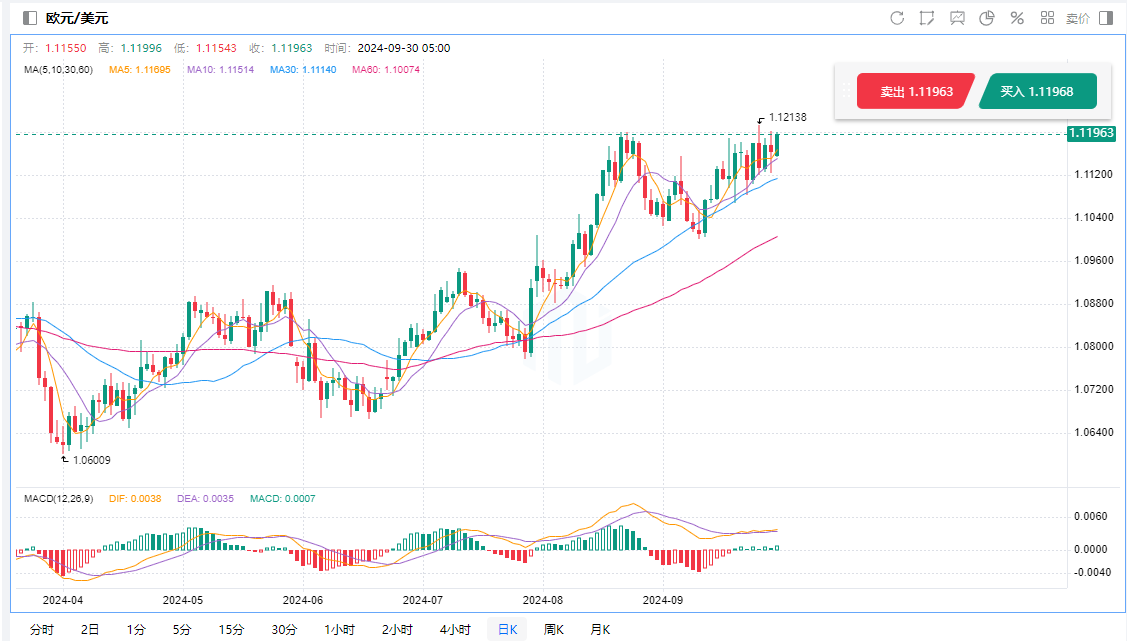The height and width of the screenshot is (641, 1127).
Task: Select the drawing tools icon
Action: (x=927, y=18)
